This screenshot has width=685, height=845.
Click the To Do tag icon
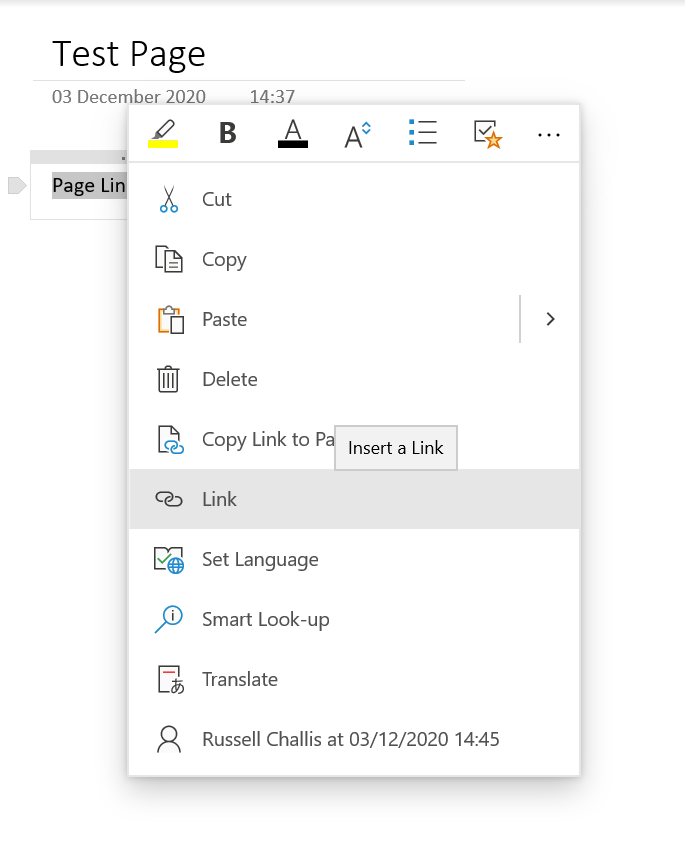pos(487,131)
